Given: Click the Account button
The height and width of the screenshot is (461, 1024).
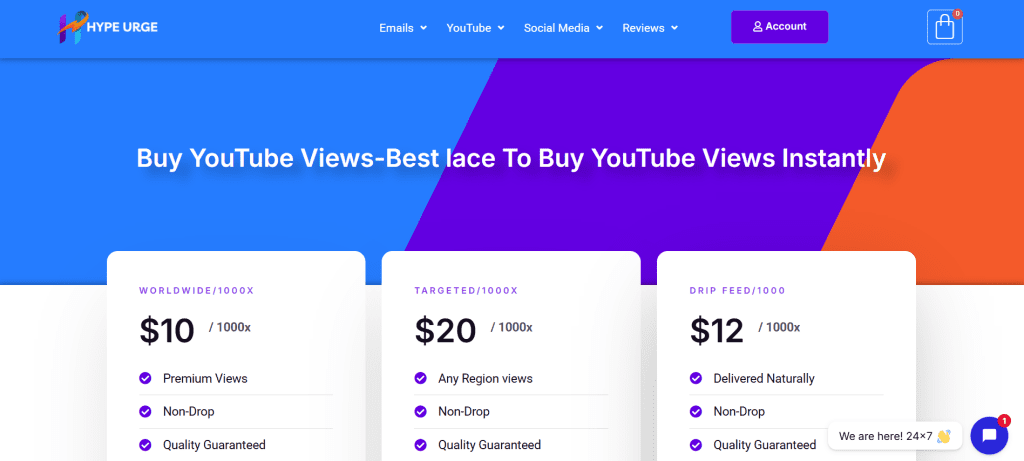Looking at the screenshot, I should (x=779, y=27).
